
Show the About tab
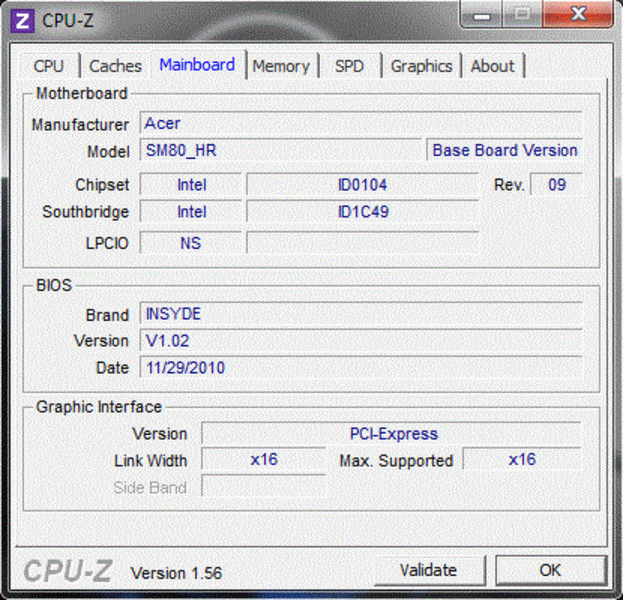click(x=492, y=66)
